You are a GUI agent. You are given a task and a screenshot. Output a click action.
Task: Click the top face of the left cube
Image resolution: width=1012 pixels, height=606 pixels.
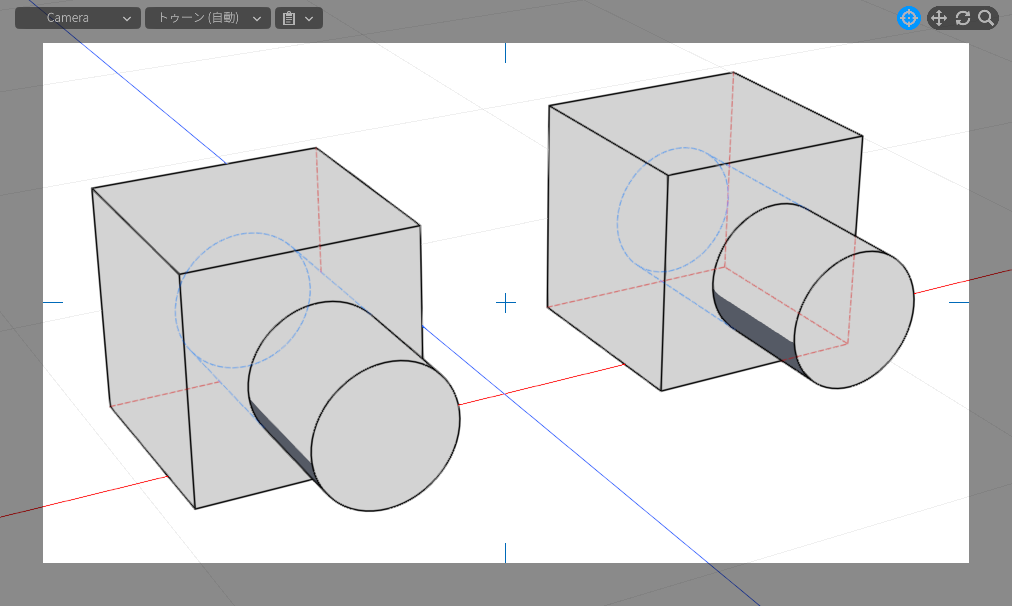(x=255, y=207)
